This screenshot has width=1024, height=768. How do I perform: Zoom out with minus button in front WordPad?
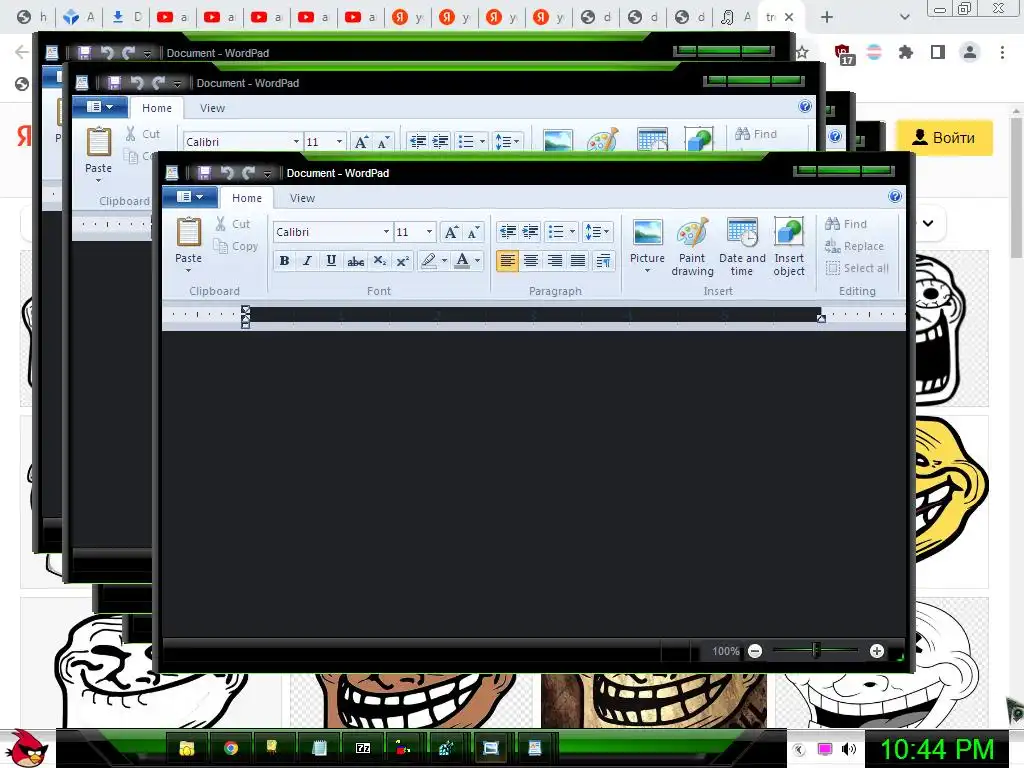point(755,651)
